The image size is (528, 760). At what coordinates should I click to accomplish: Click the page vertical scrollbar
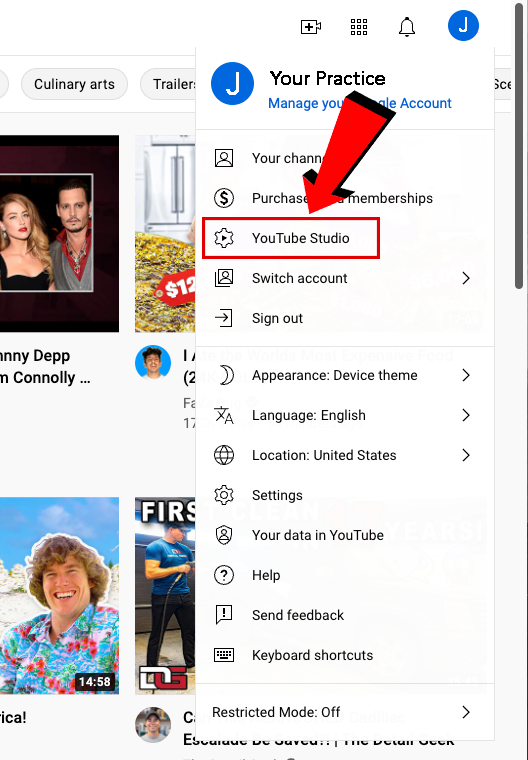click(519, 145)
